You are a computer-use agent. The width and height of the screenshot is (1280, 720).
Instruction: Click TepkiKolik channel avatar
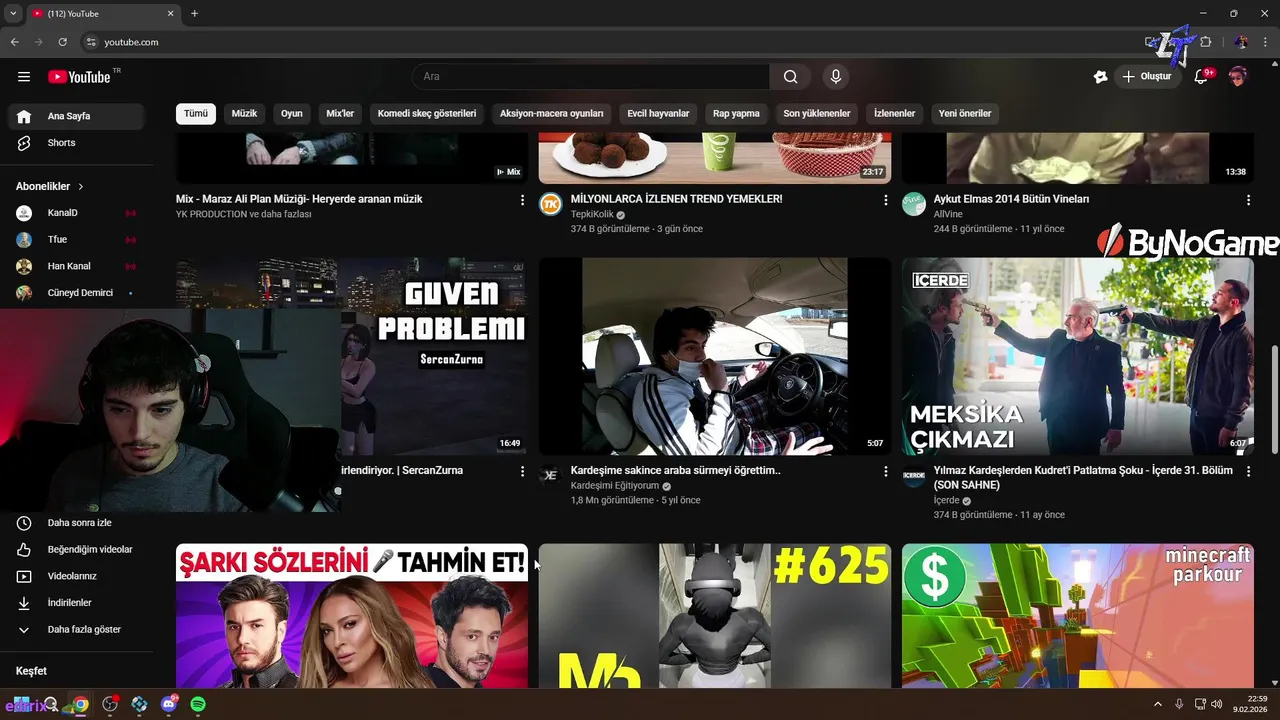click(551, 204)
